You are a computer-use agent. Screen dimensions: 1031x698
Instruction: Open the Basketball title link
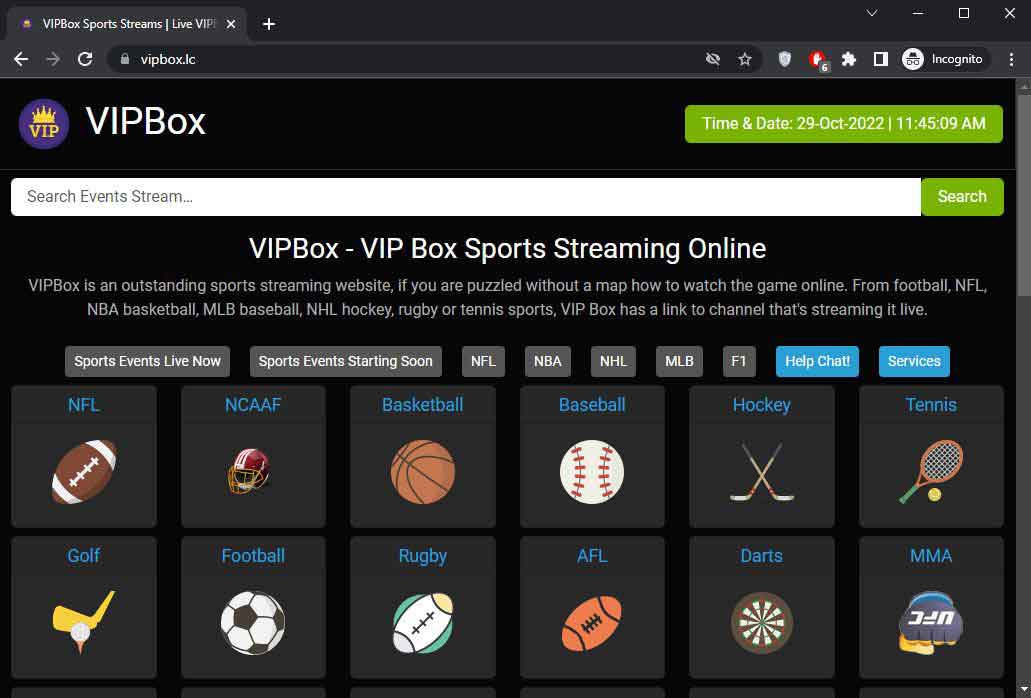pyautogui.click(x=423, y=405)
